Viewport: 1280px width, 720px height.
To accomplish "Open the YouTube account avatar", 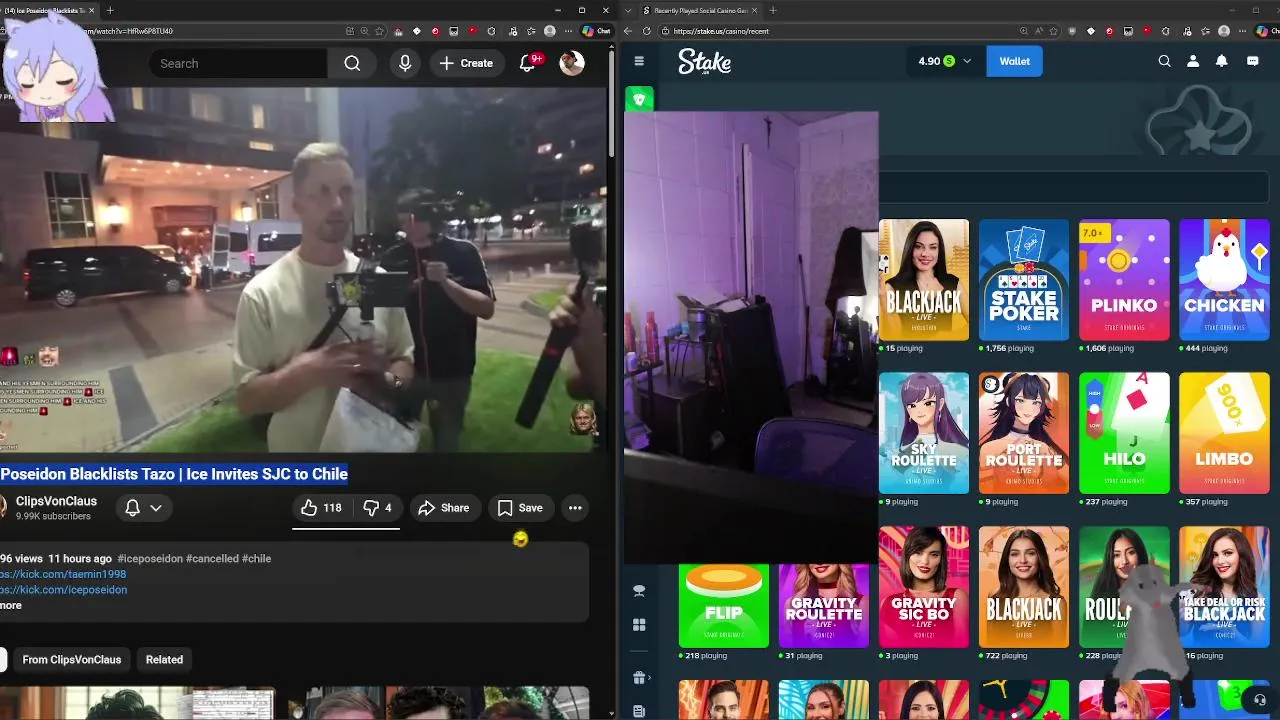I will point(572,63).
